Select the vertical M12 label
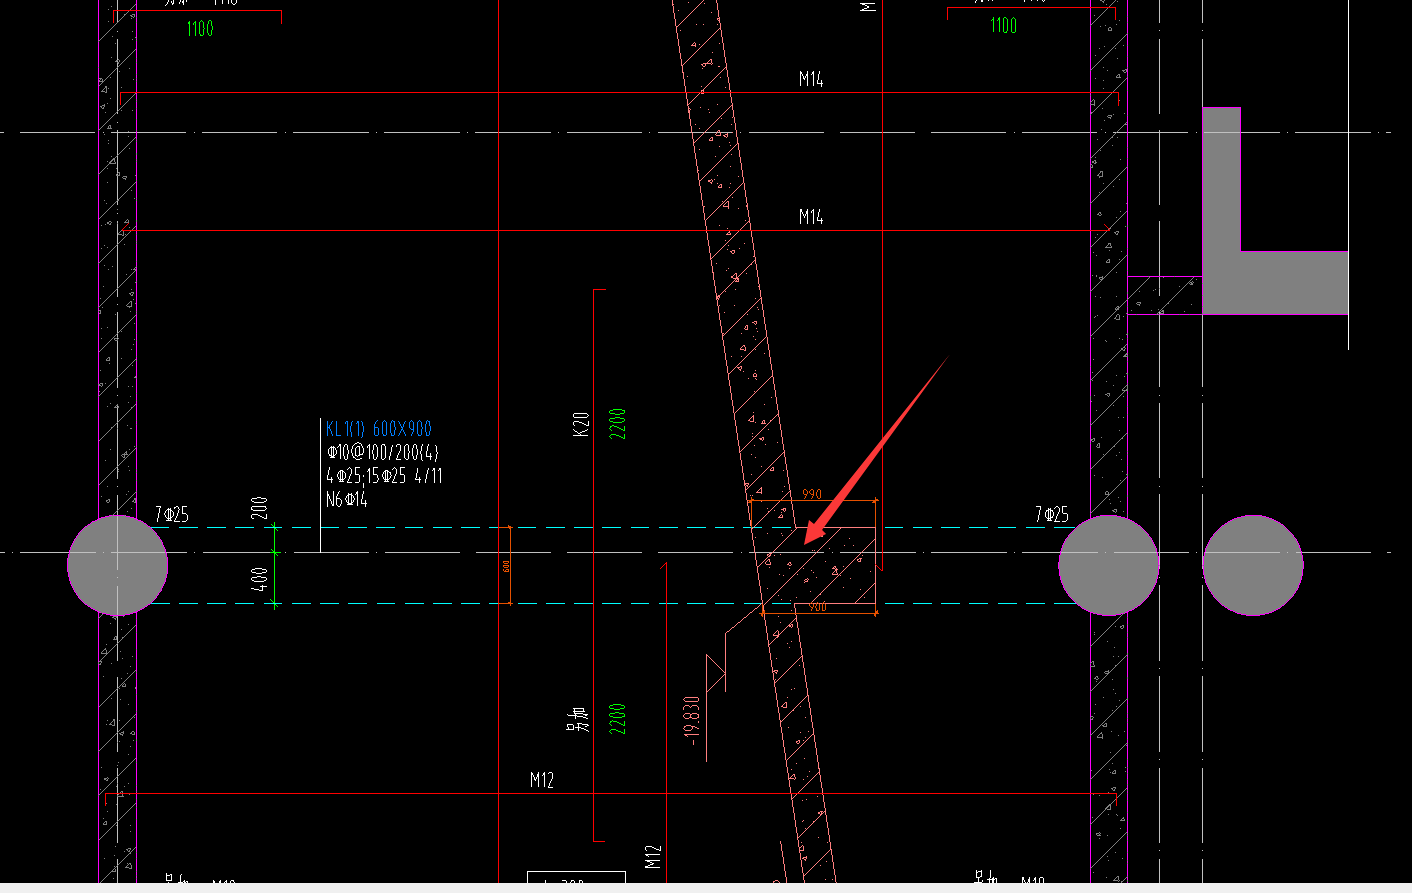The width and height of the screenshot is (1412, 893). [x=653, y=857]
